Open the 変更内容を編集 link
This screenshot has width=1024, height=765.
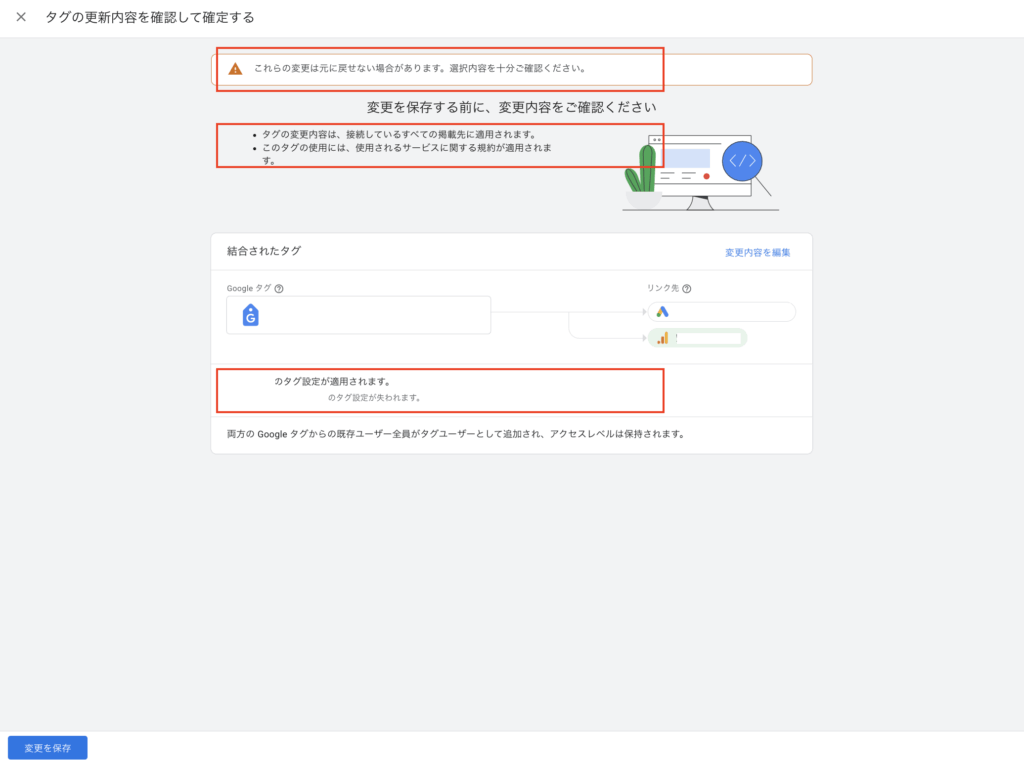click(758, 252)
